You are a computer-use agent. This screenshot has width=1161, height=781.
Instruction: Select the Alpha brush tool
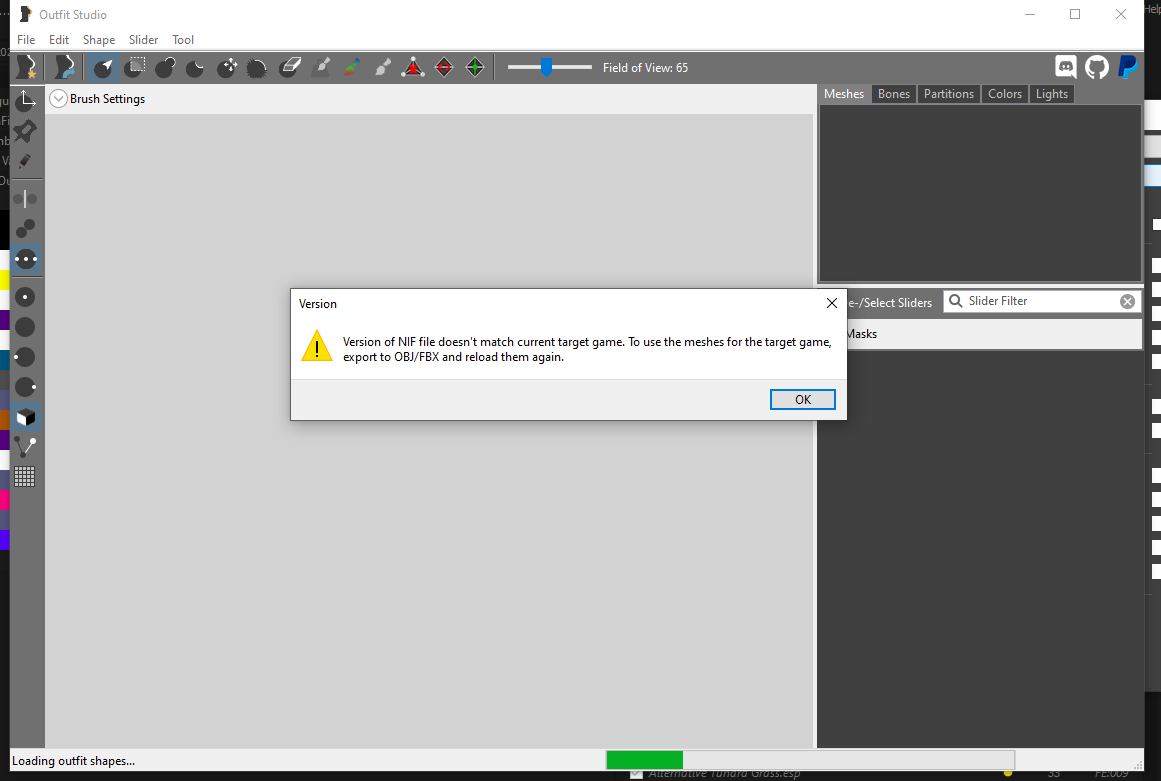[382, 67]
